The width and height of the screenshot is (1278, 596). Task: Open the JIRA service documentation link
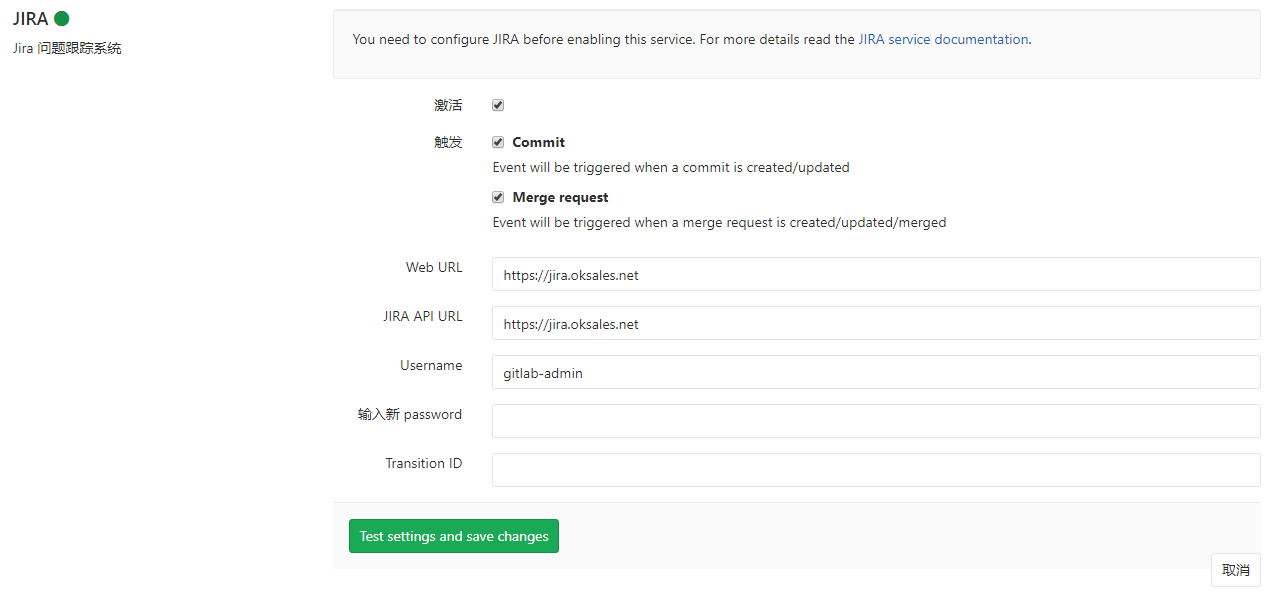point(942,39)
